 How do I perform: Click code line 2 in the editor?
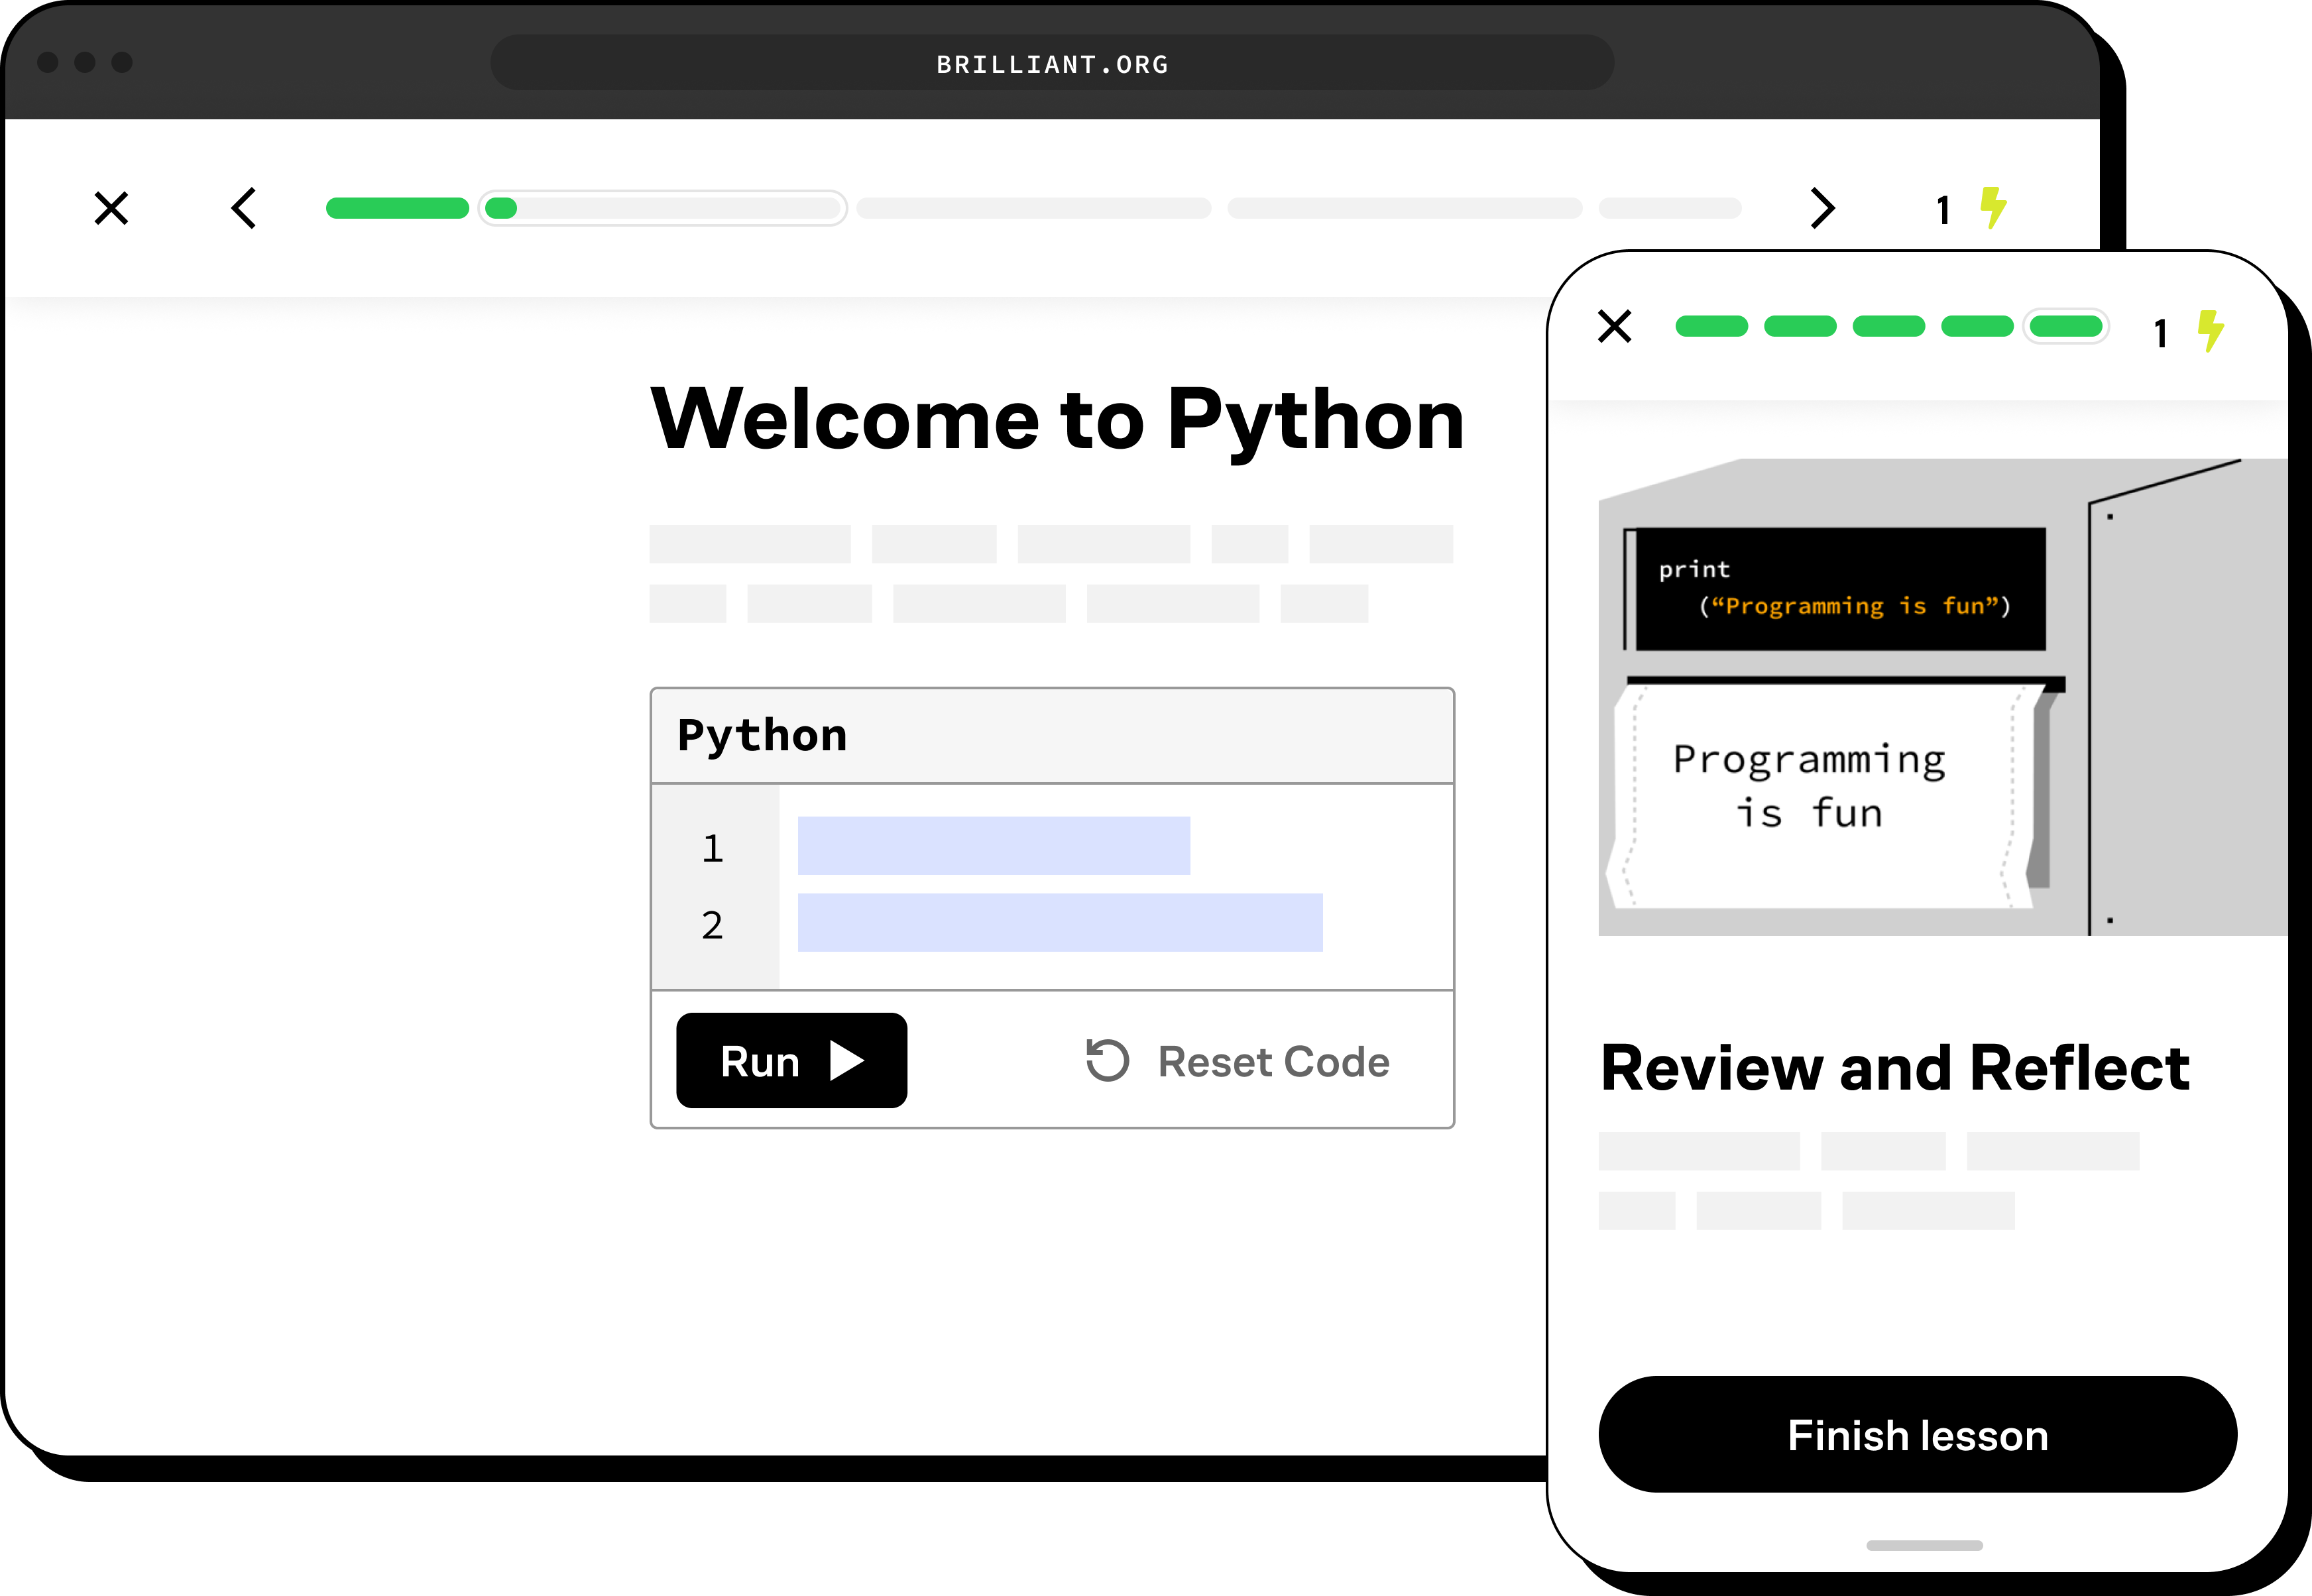[1060, 922]
